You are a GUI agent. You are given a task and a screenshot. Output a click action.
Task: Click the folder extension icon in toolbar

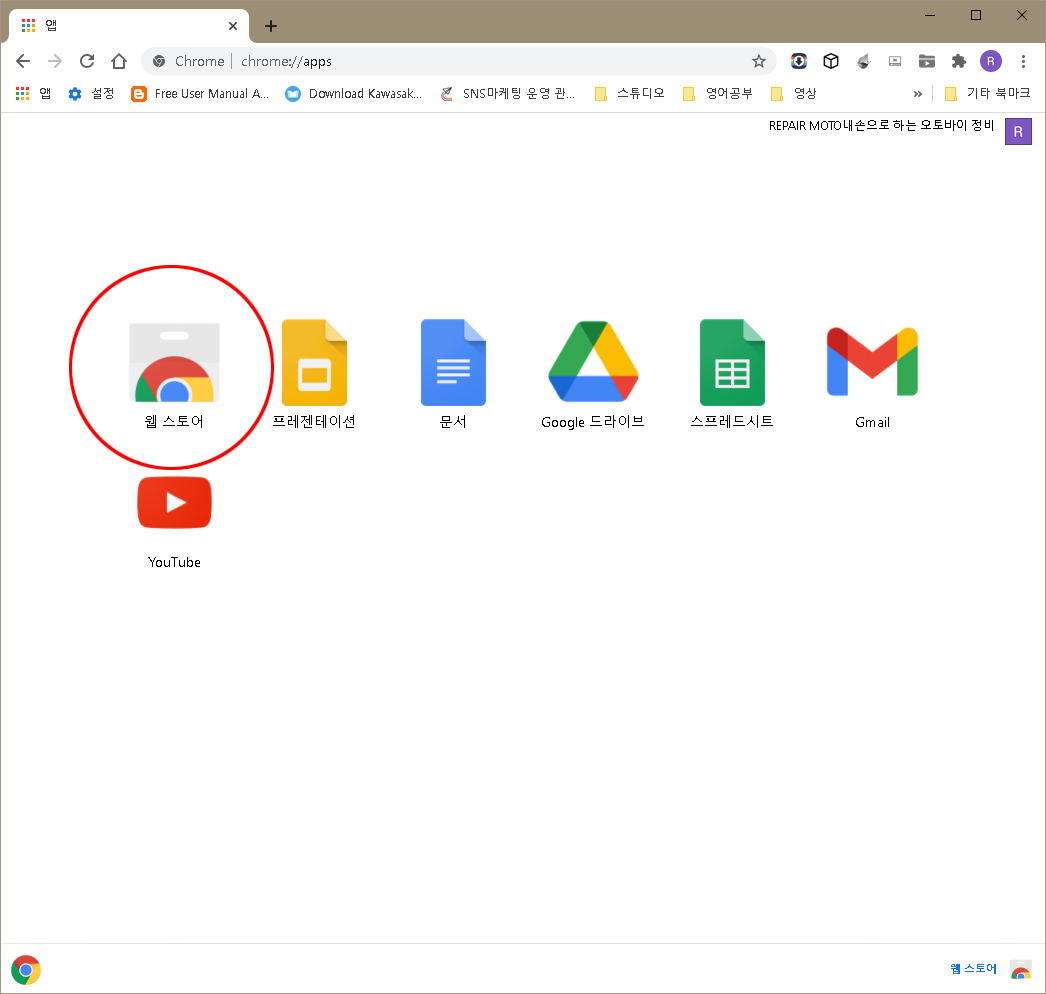pos(927,61)
